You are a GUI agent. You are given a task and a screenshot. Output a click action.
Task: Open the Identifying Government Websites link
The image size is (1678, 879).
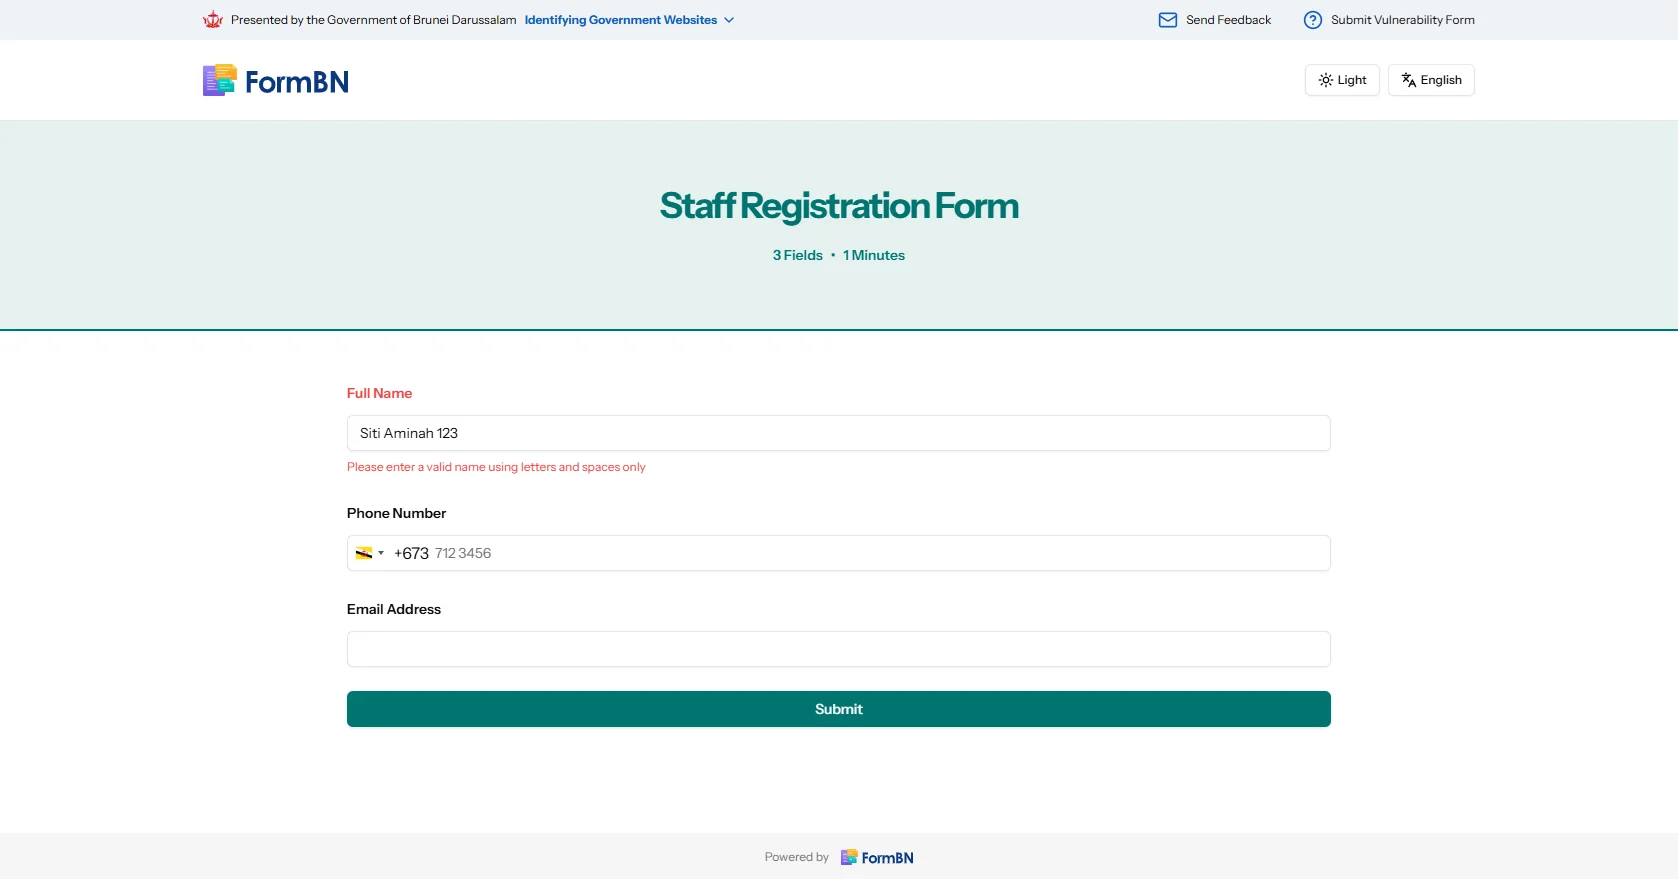point(620,20)
